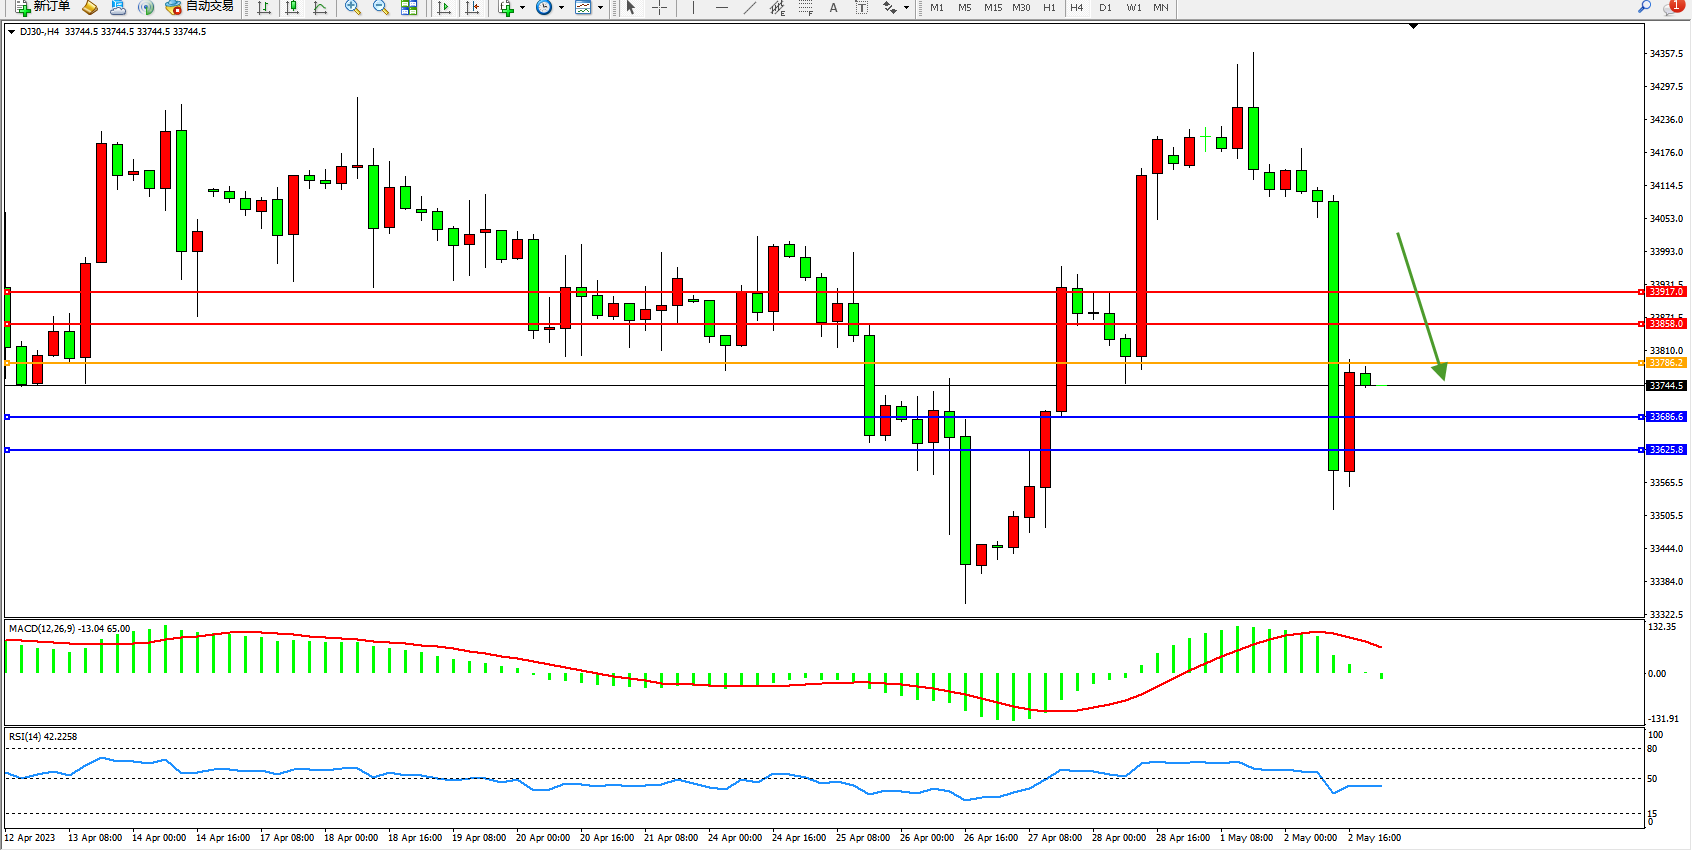Image resolution: width=1692 pixels, height=851 pixels.
Task: Draw a horizontal line with toolbar tool
Action: 722,8
